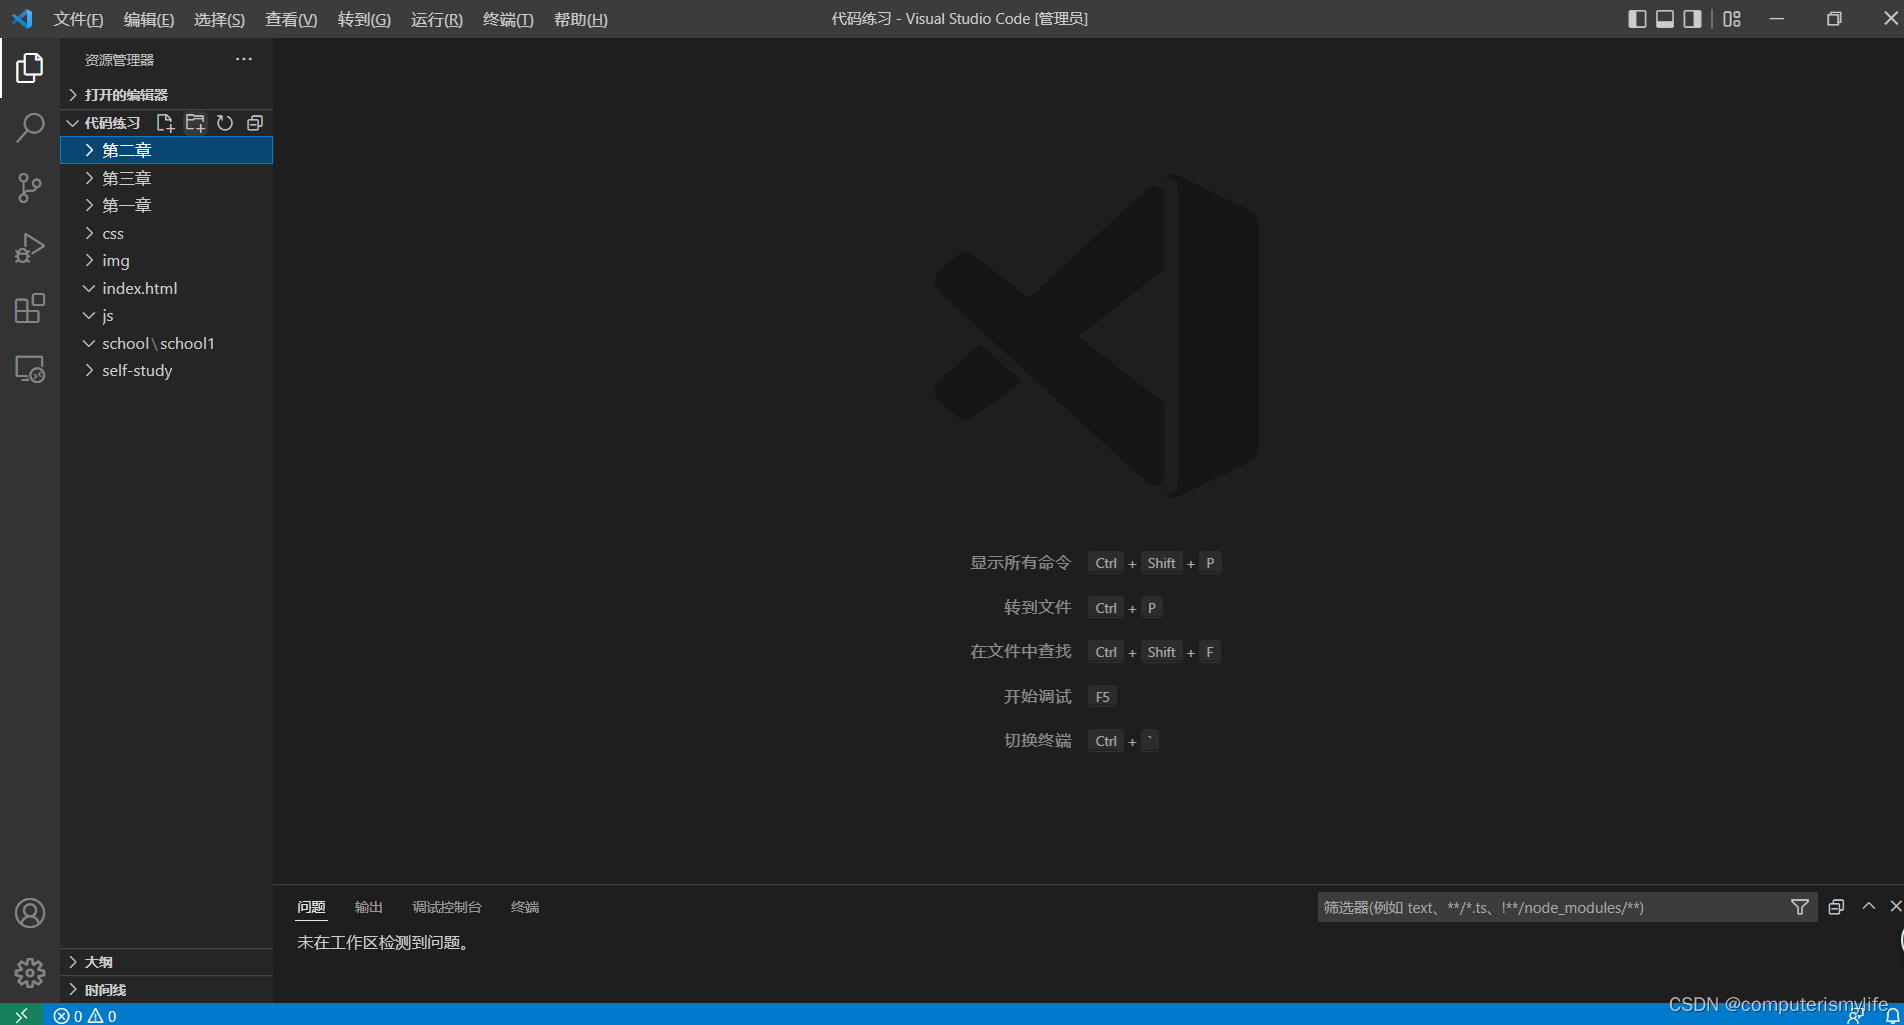
Task: Open the 帮助(H) menu
Action: click(x=581, y=19)
